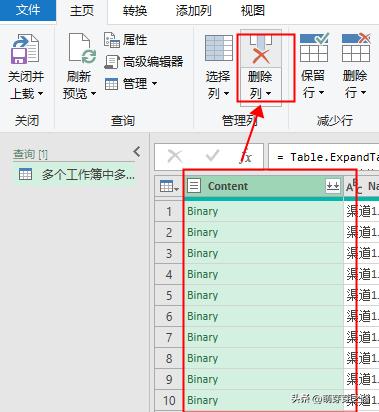The height and width of the screenshot is (412, 379).
Task: Expand the 关闭并上载 dropdown arrow
Action: (x=40, y=94)
